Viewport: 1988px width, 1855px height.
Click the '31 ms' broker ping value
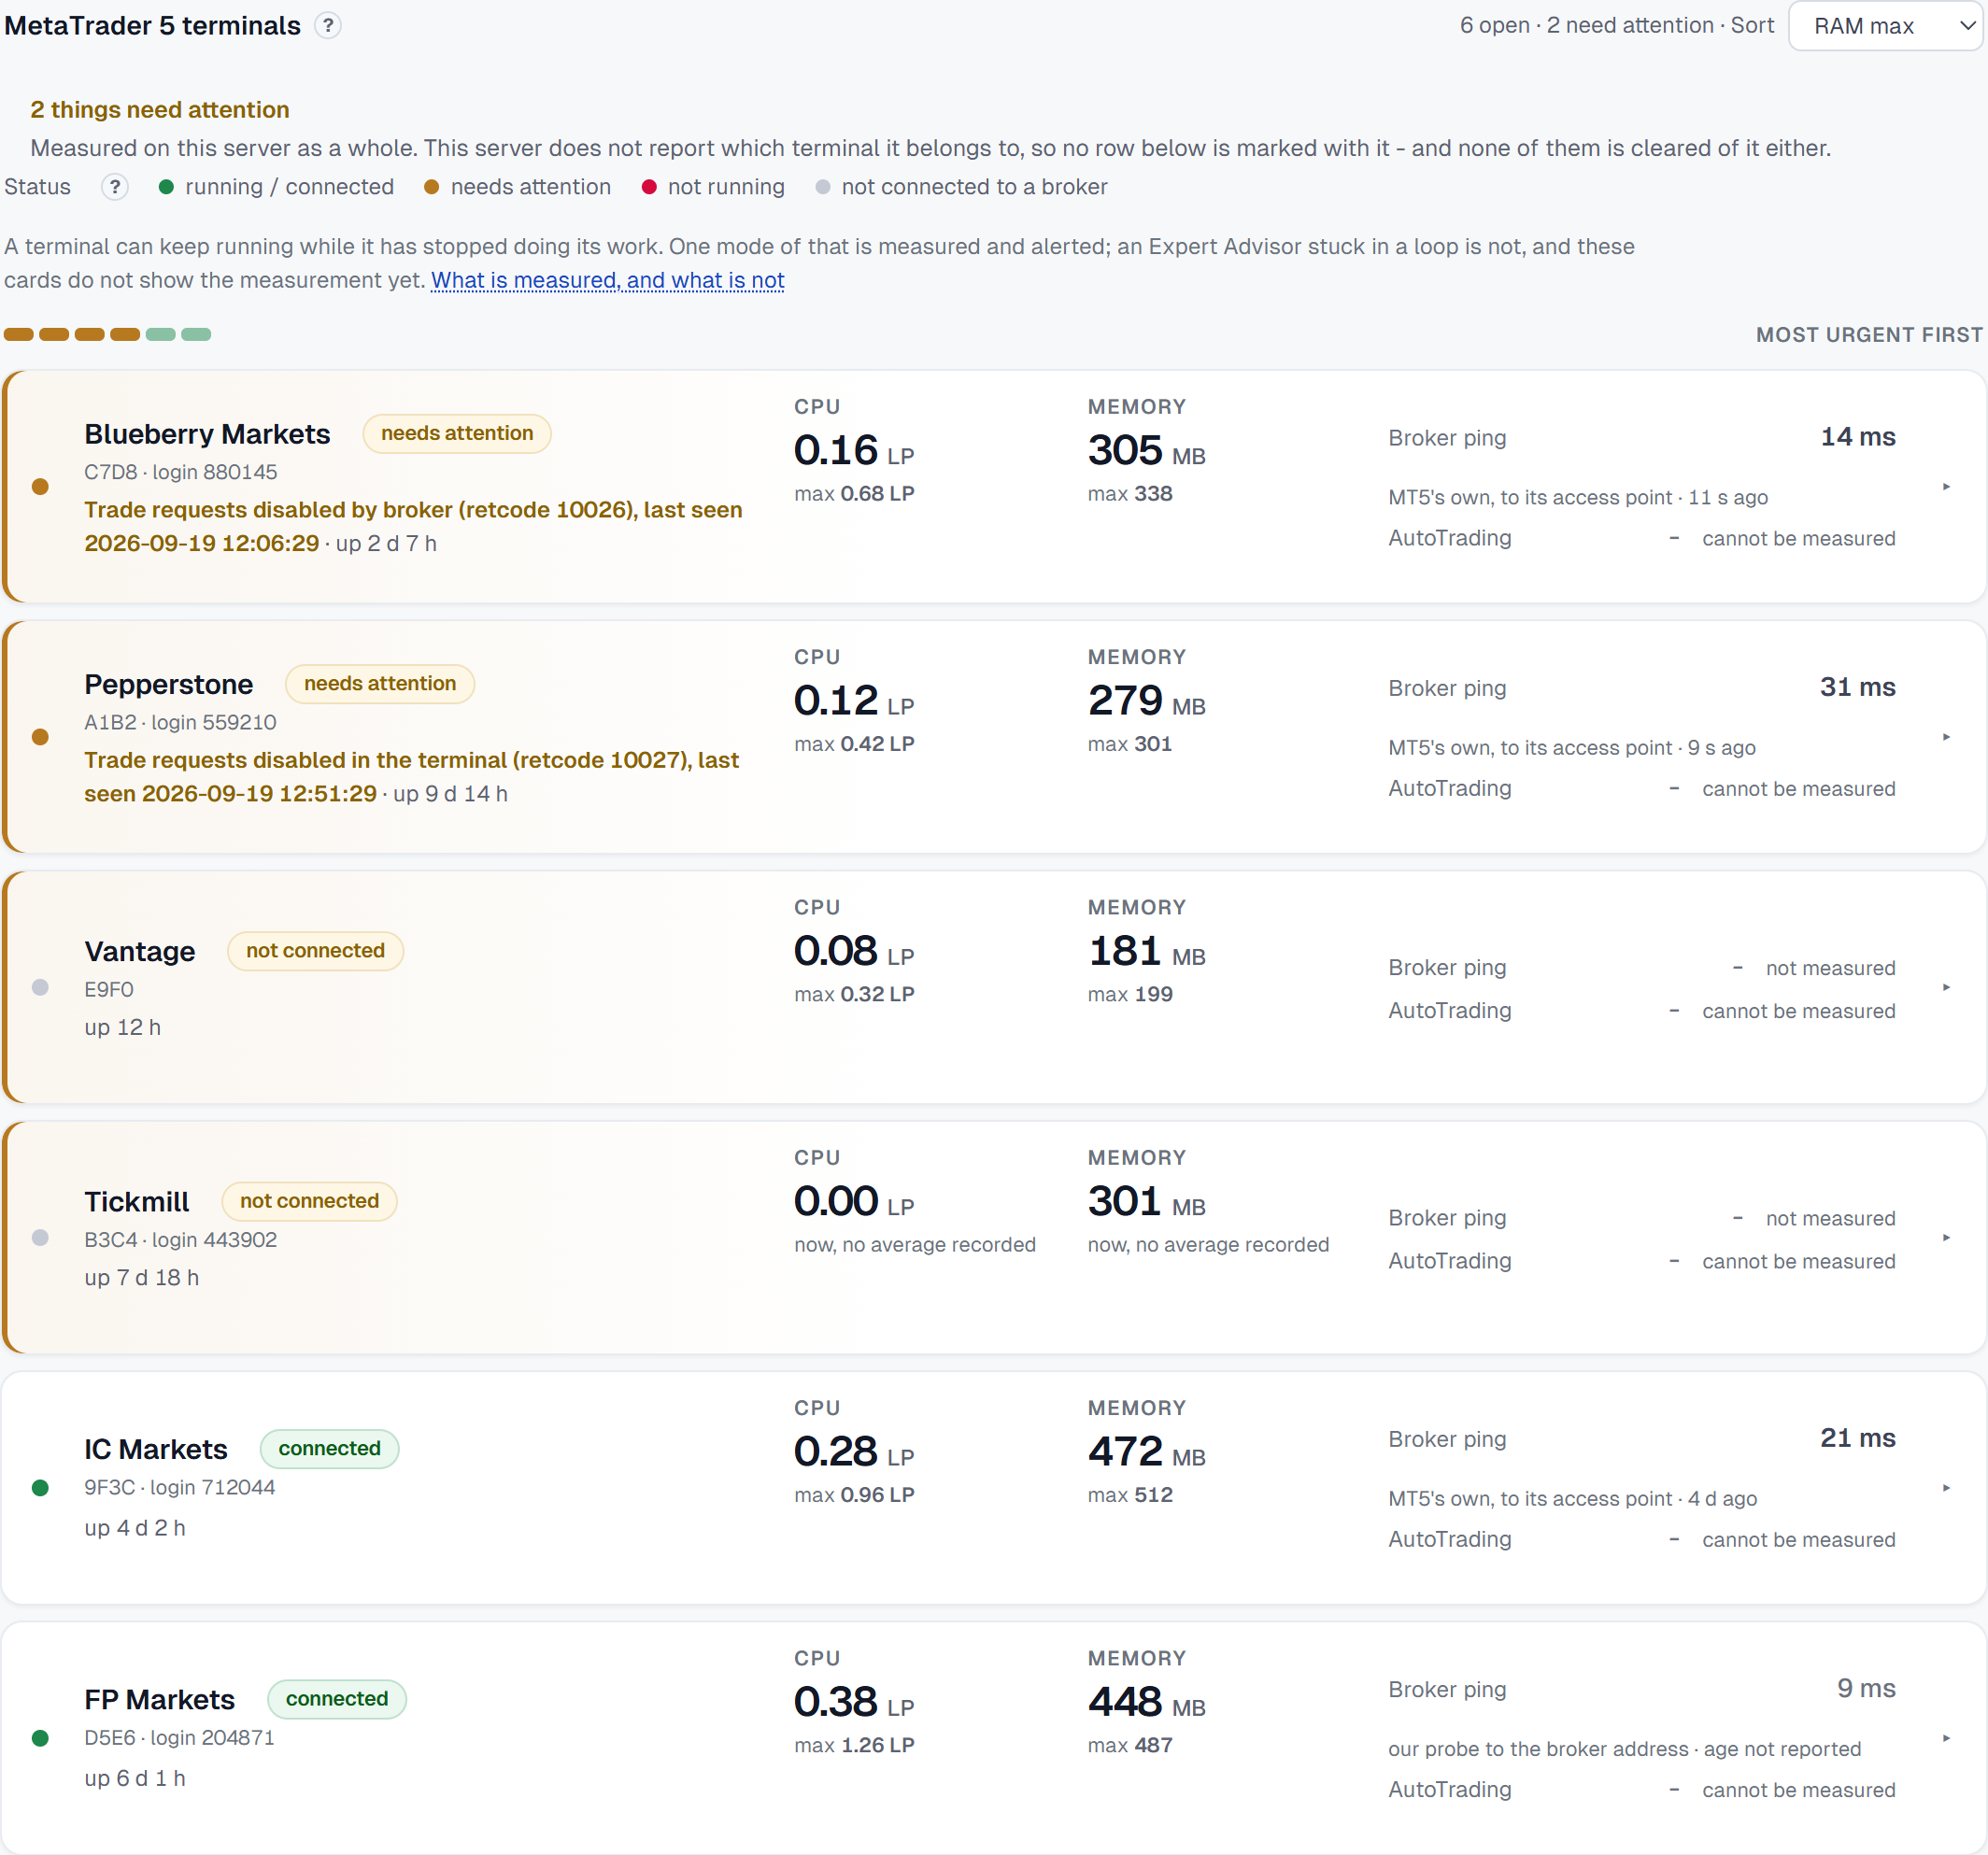[1857, 687]
